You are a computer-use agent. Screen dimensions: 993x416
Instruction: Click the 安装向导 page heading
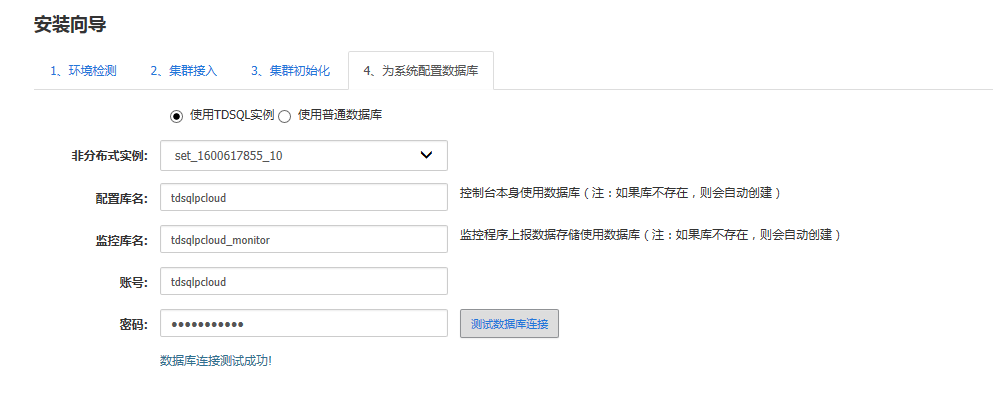pos(70,25)
